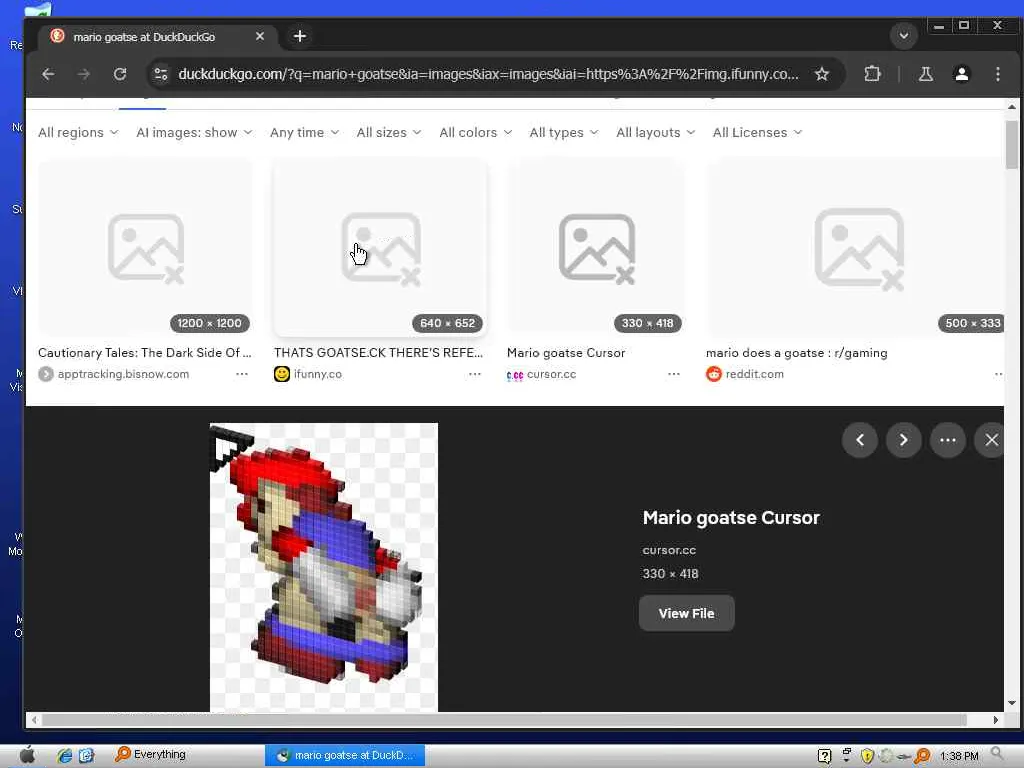This screenshot has height=768, width=1024.
Task: Expand the Any time filter
Action: [304, 132]
